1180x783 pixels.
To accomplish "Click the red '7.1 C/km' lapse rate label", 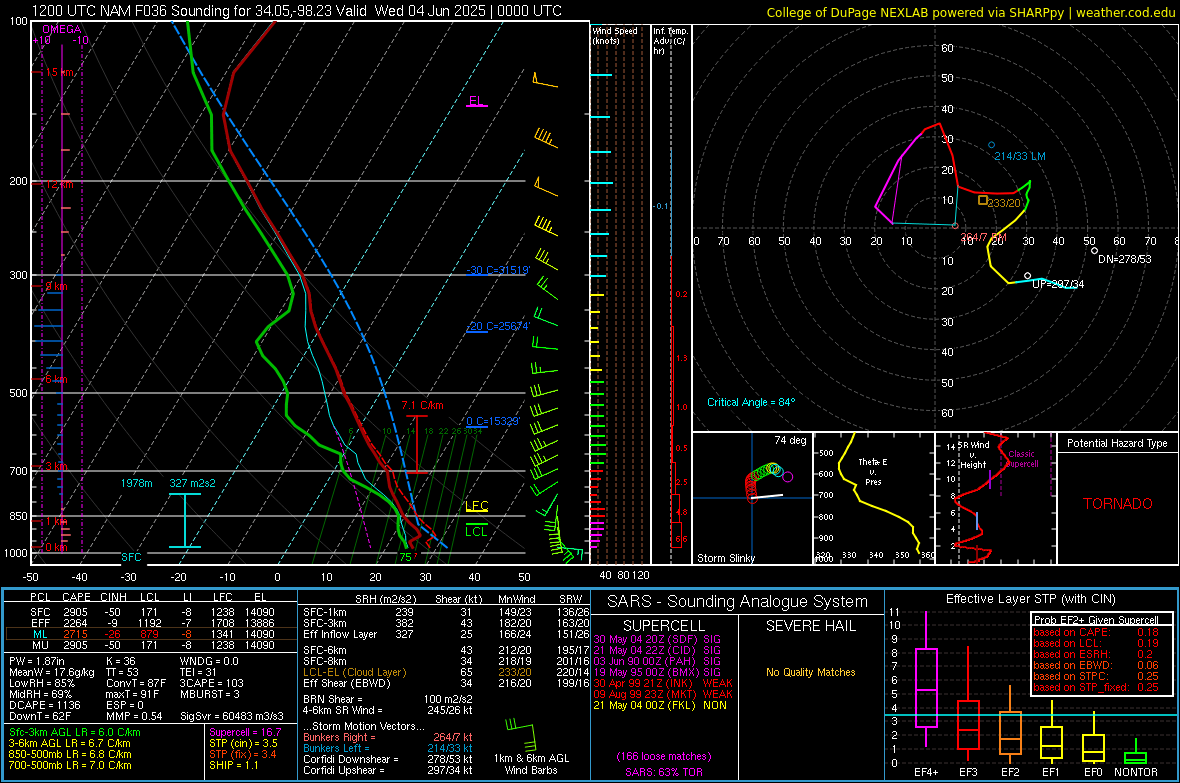I will pyautogui.click(x=422, y=405).
